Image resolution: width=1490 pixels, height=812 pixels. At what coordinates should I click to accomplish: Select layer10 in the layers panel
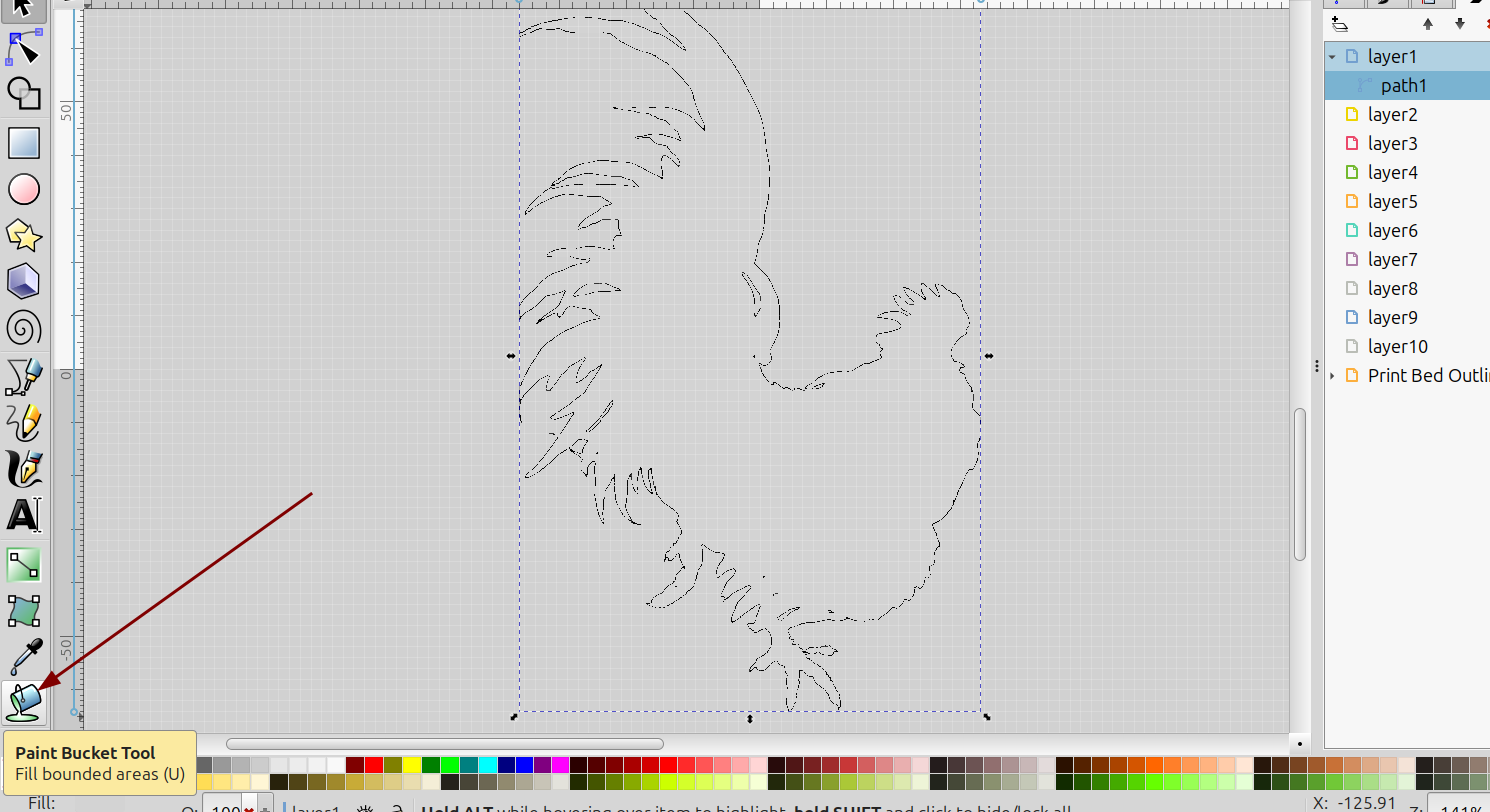click(1397, 347)
